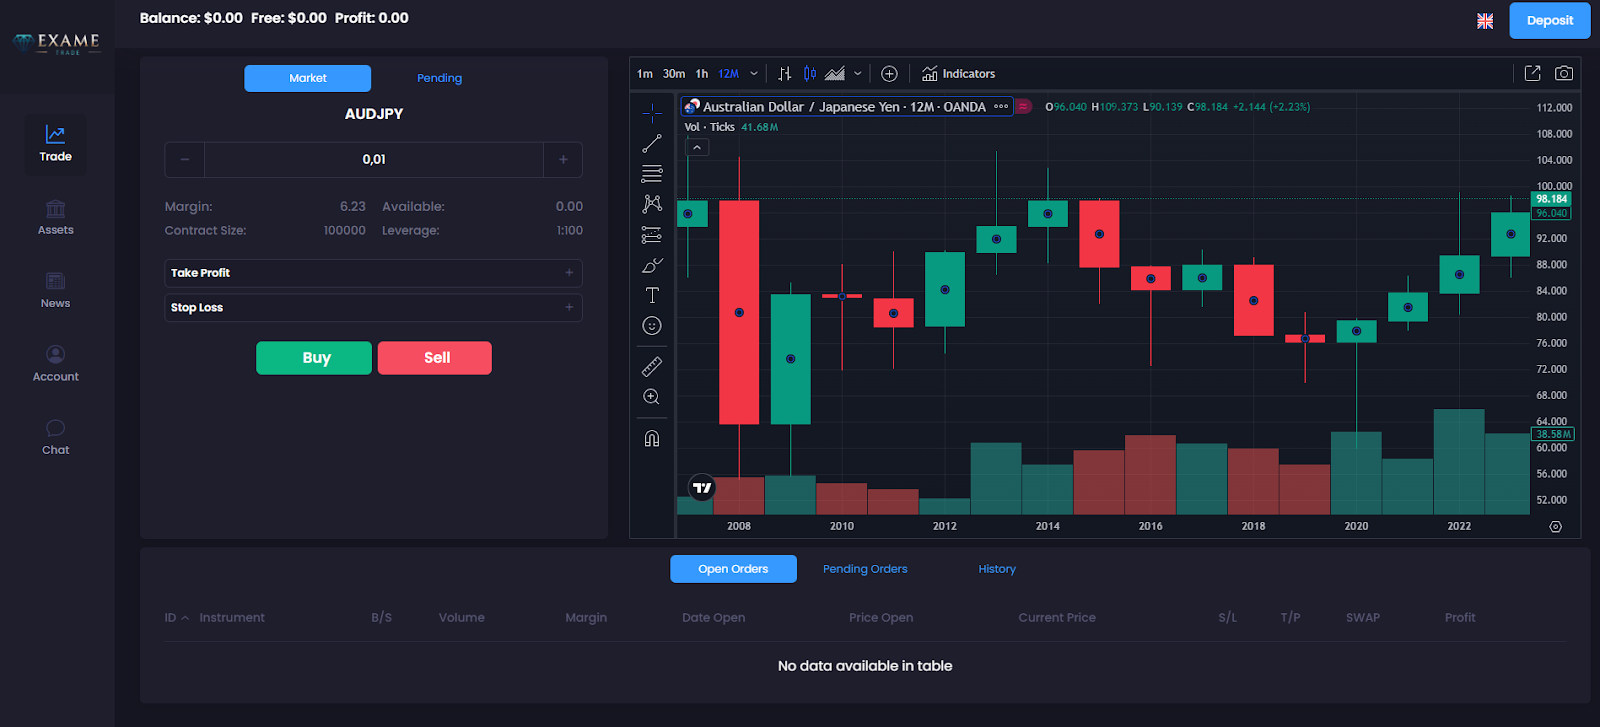Select the 30m timeframe
Image resolution: width=1600 pixels, height=727 pixels.
pyautogui.click(x=674, y=74)
